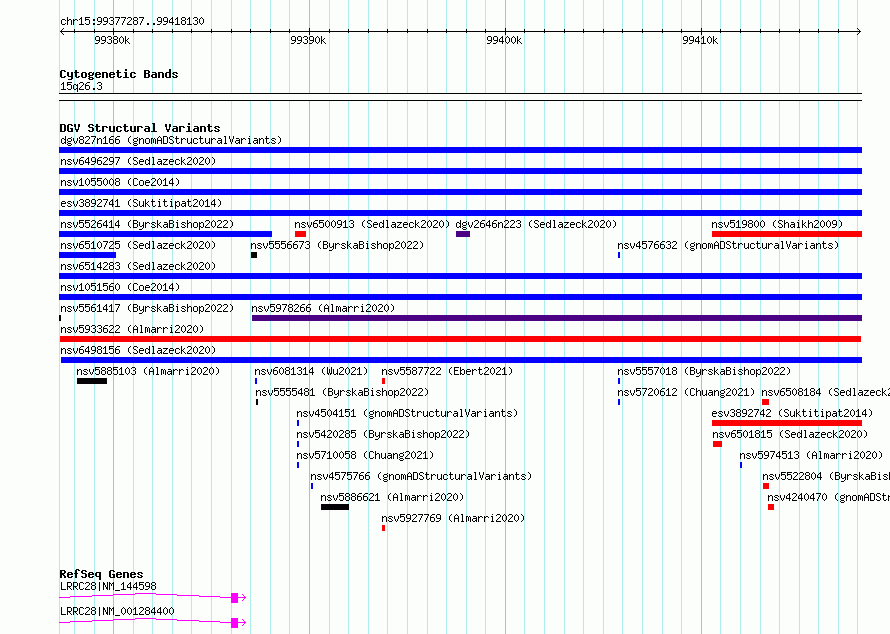Click the black nsv5886621 (Almarri2020) bar
The width and height of the screenshot is (890, 634).
[335, 507]
